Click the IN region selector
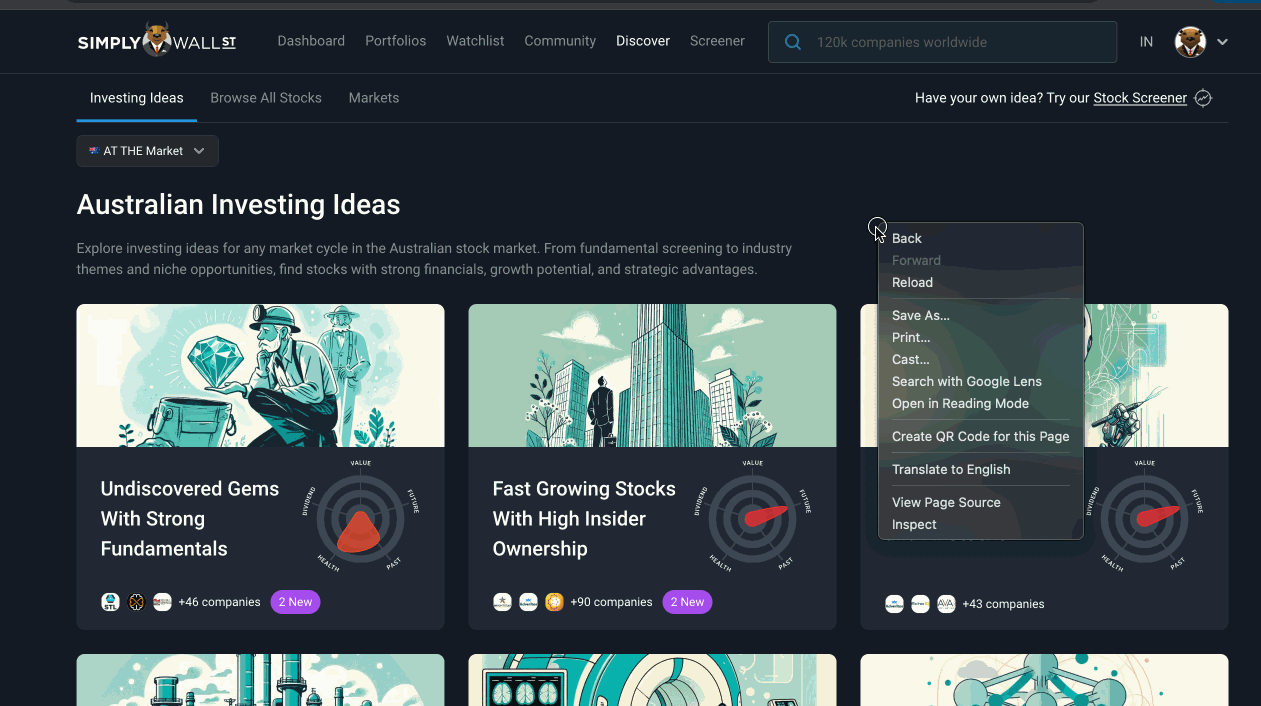1261x706 pixels. tap(1146, 42)
